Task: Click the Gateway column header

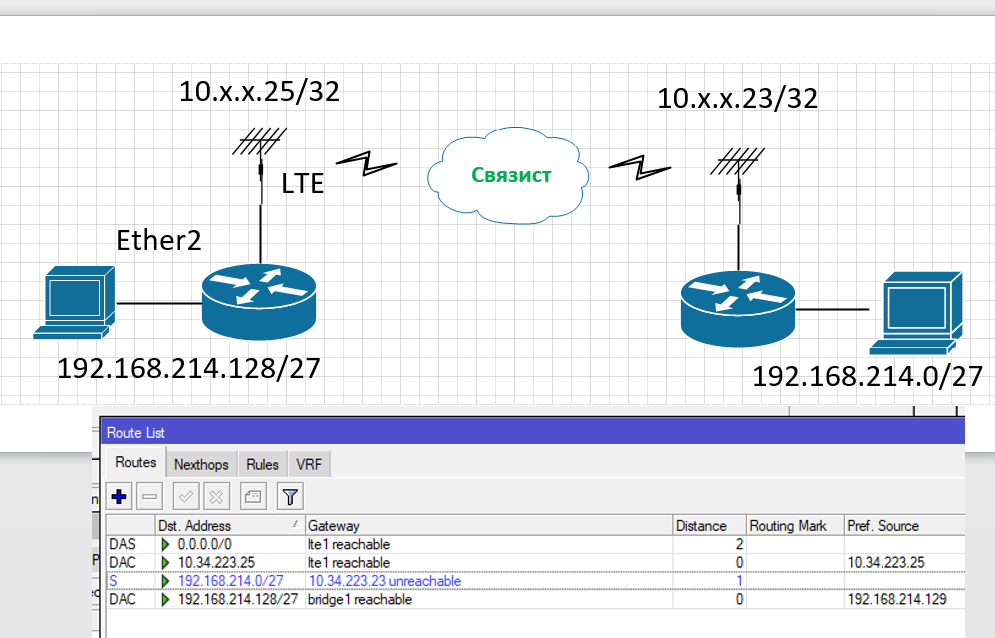Action: [x=489, y=526]
